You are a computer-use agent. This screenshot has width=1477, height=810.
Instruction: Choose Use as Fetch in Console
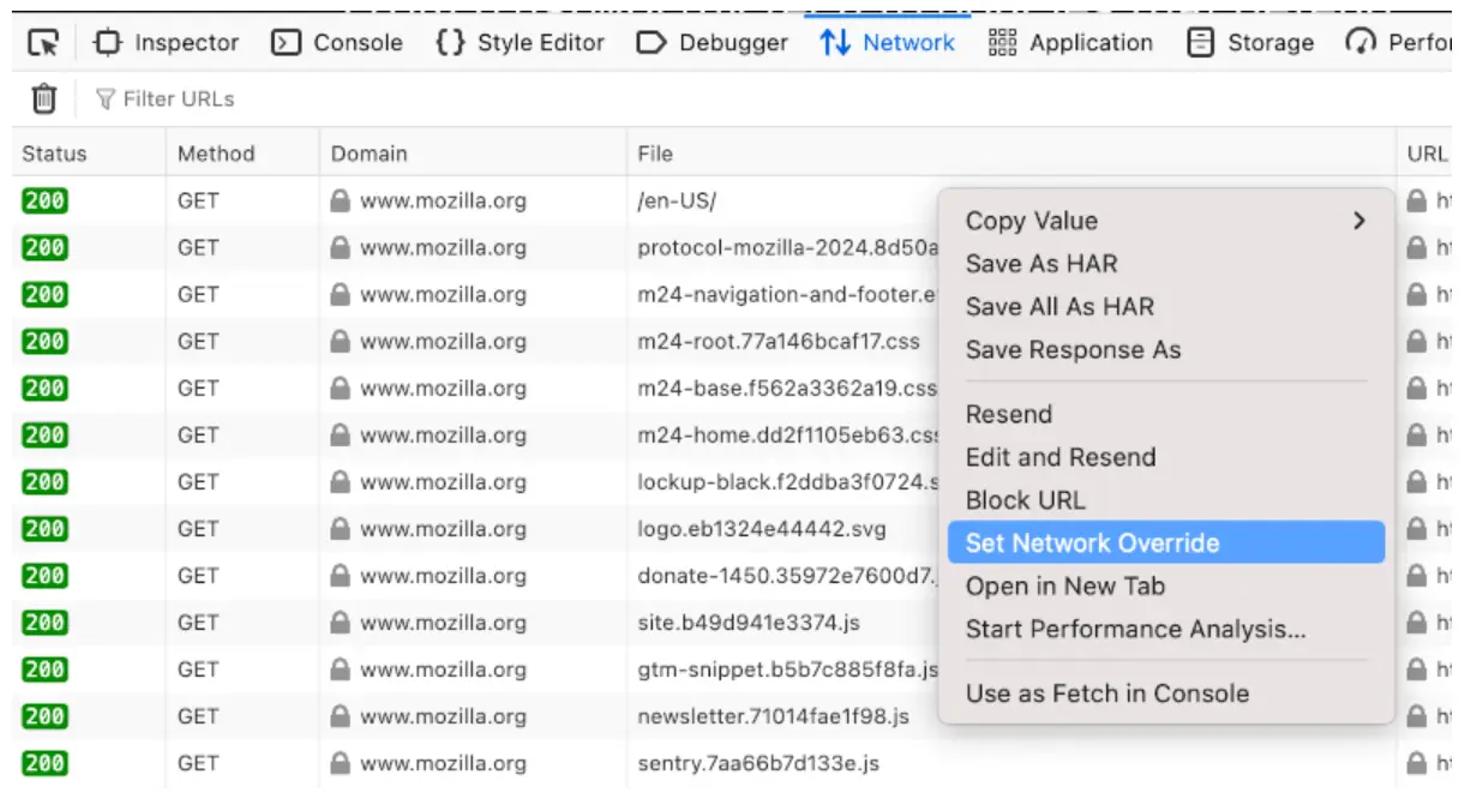1107,693
